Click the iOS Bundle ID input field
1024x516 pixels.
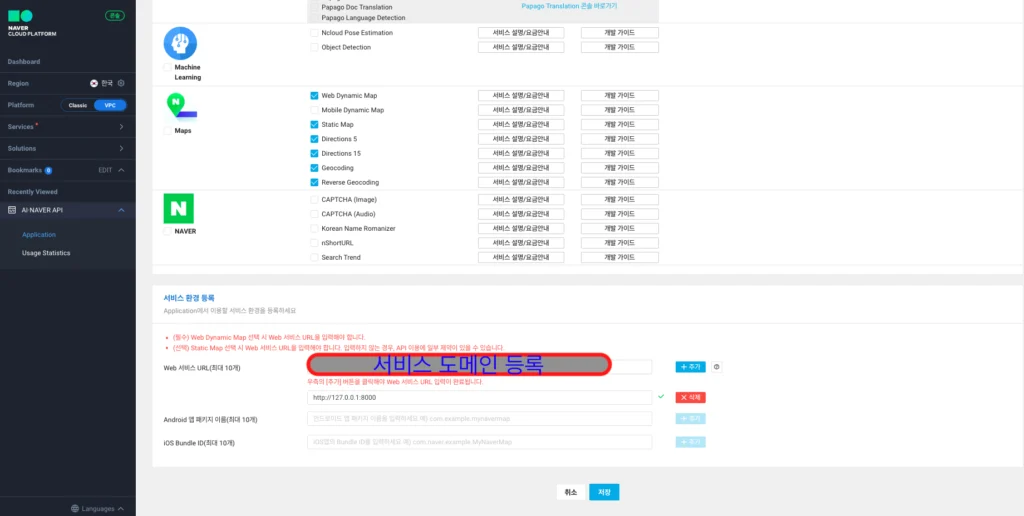479,442
